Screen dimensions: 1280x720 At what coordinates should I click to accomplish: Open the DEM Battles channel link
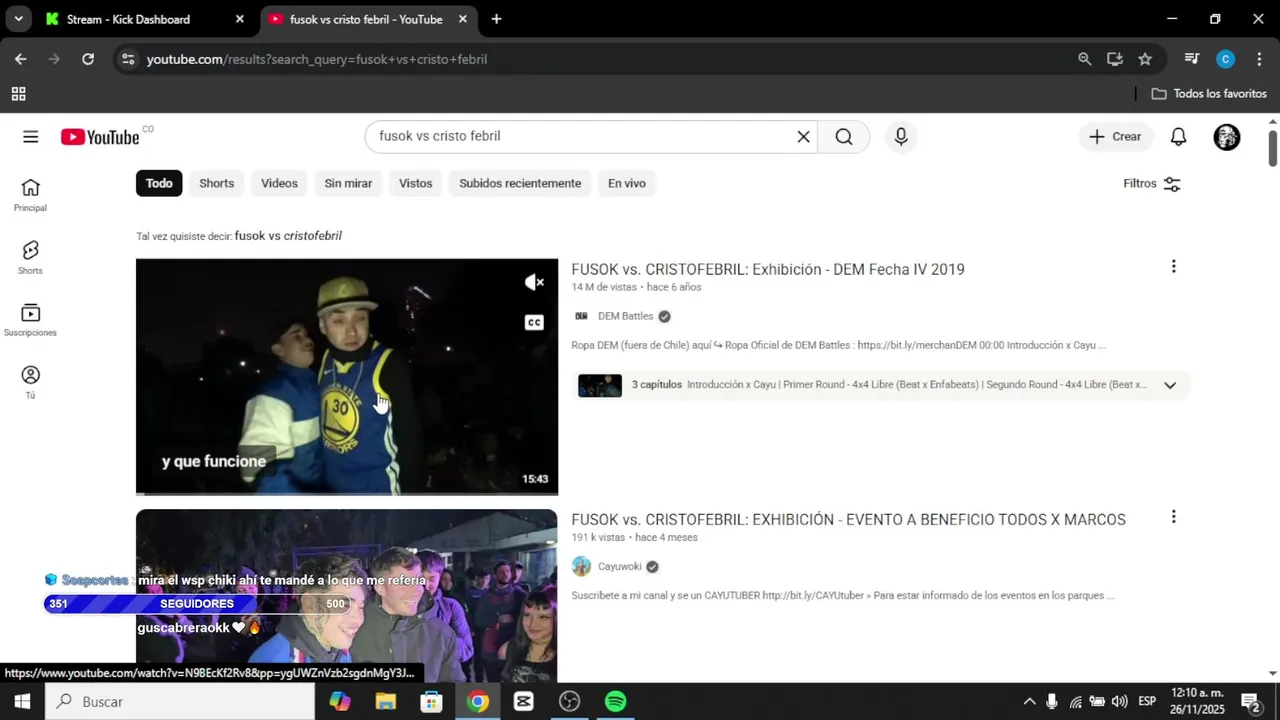[625, 316]
